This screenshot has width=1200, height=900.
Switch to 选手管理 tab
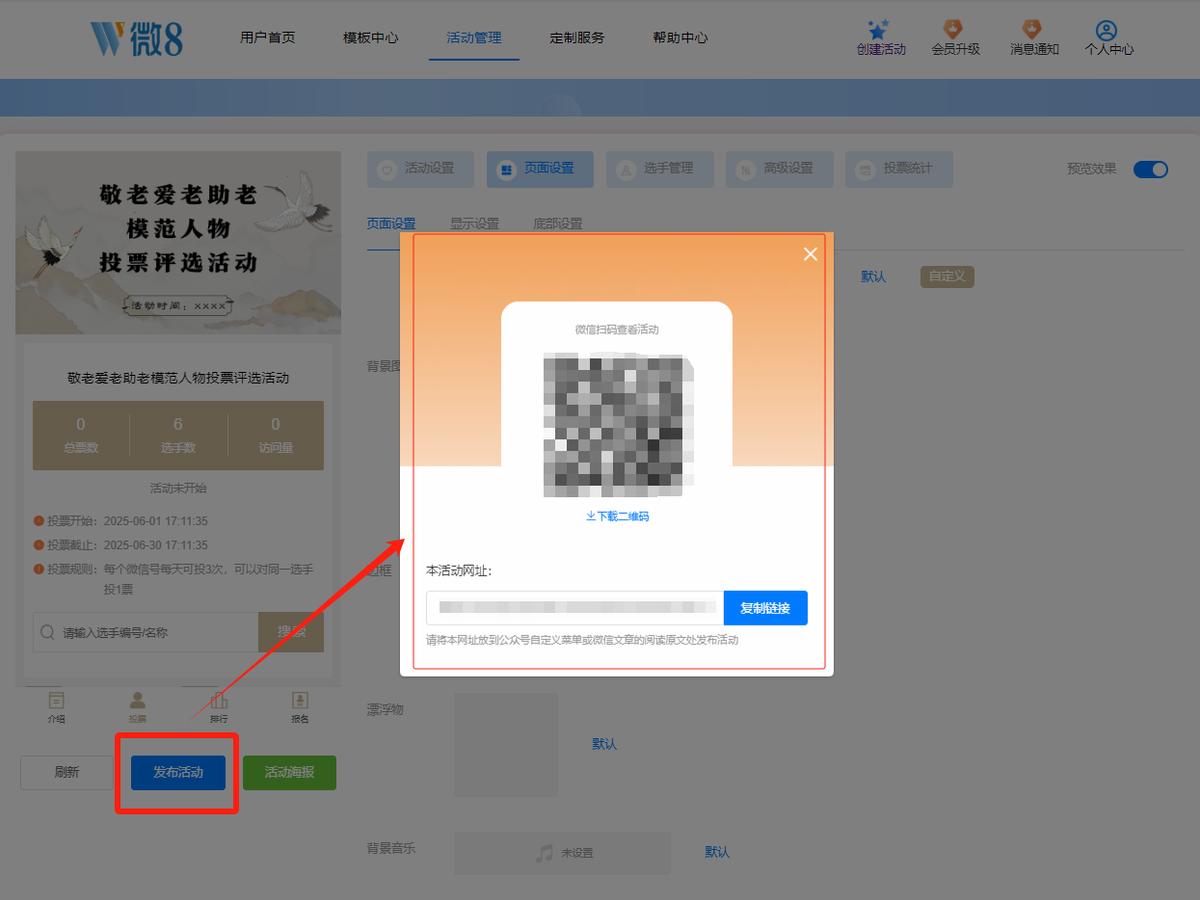coord(660,169)
